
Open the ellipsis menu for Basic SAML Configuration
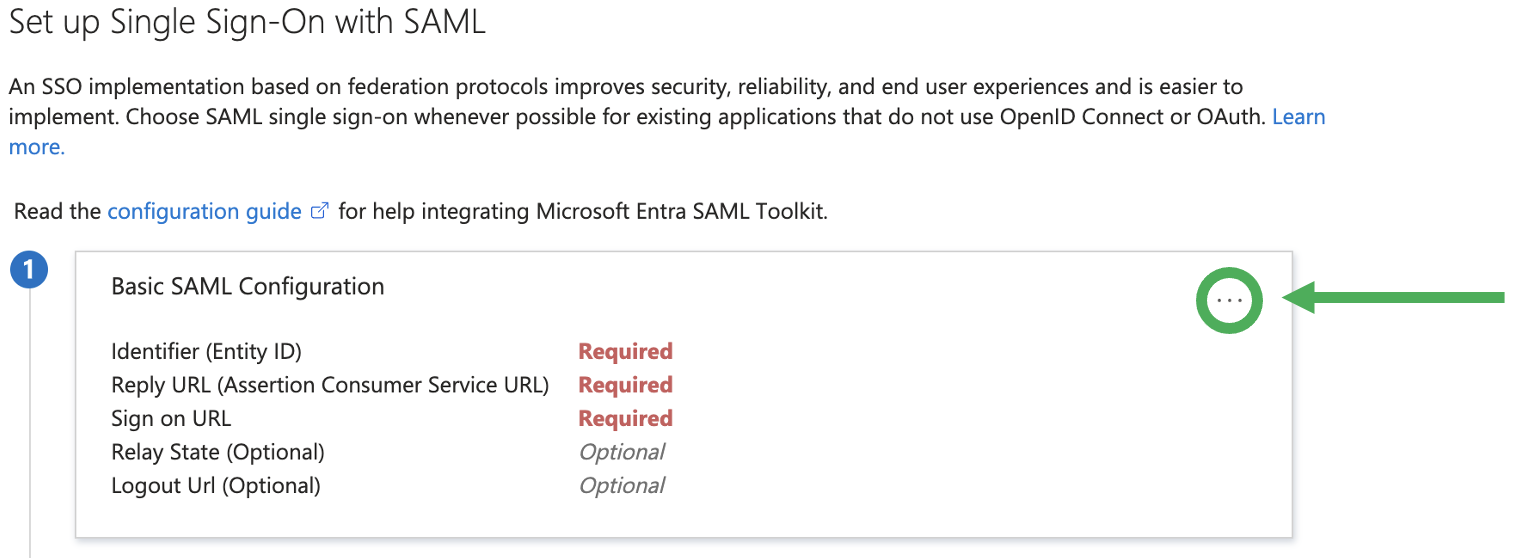1229,299
